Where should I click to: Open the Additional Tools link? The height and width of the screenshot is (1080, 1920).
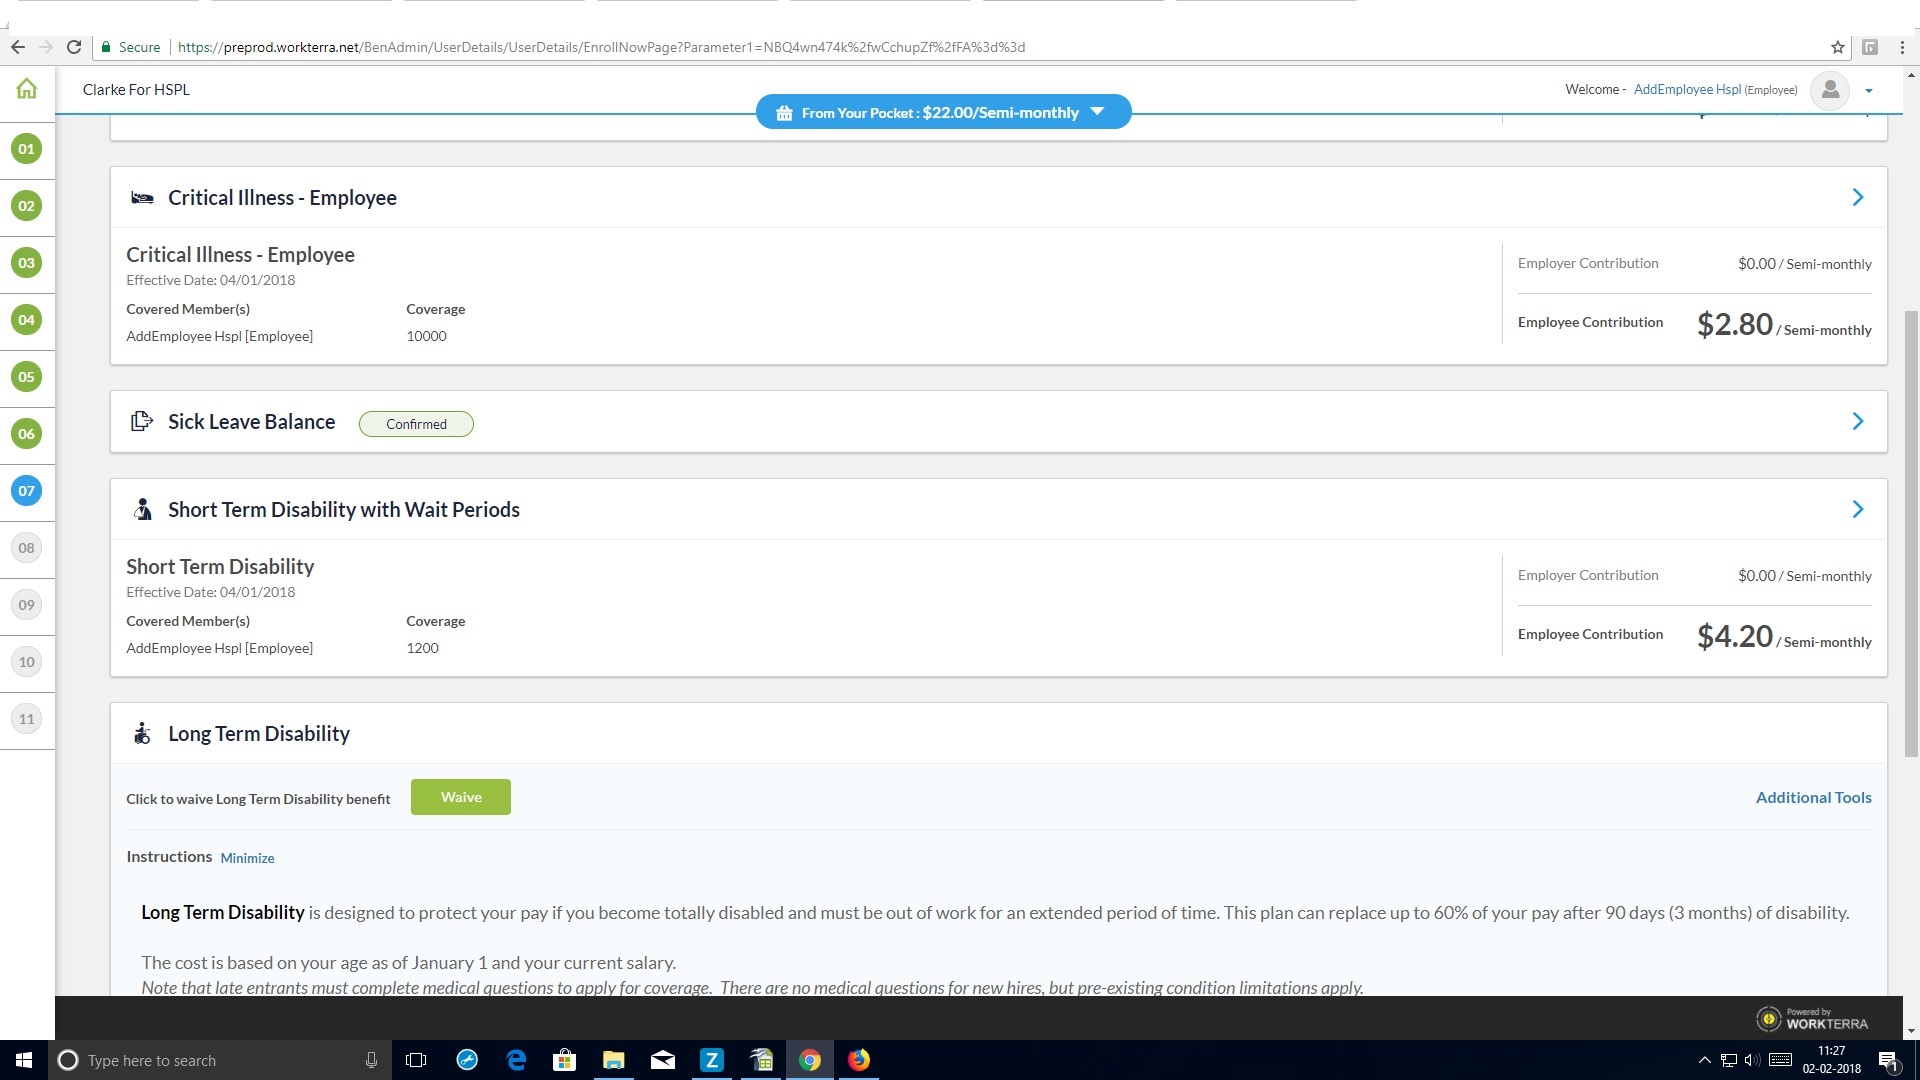click(1813, 798)
